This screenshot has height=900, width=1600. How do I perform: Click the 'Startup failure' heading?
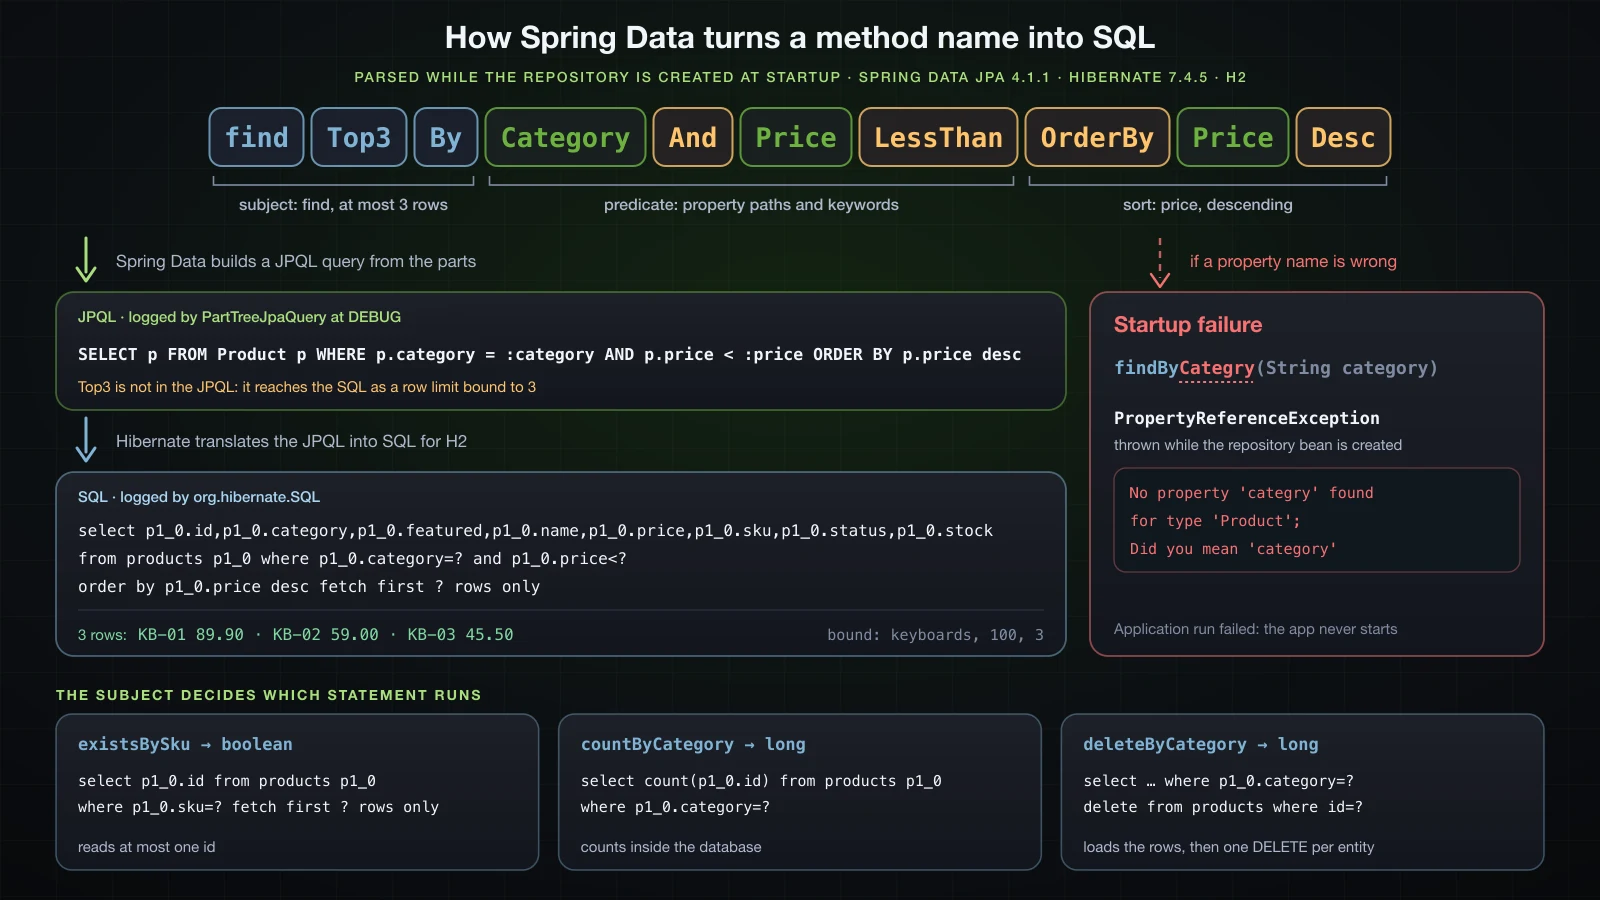click(1188, 325)
